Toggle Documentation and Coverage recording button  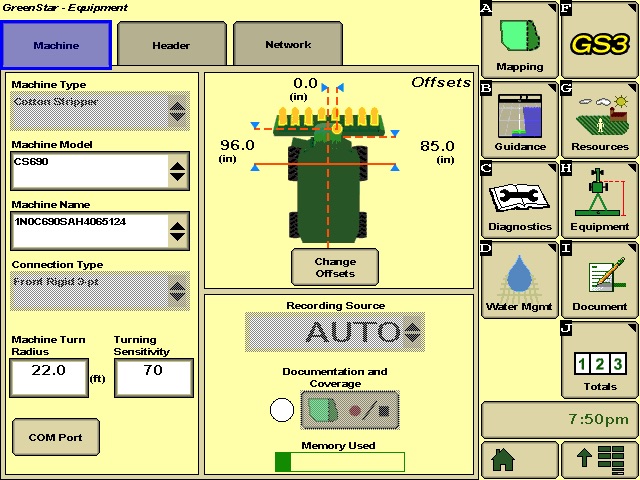(x=350, y=410)
